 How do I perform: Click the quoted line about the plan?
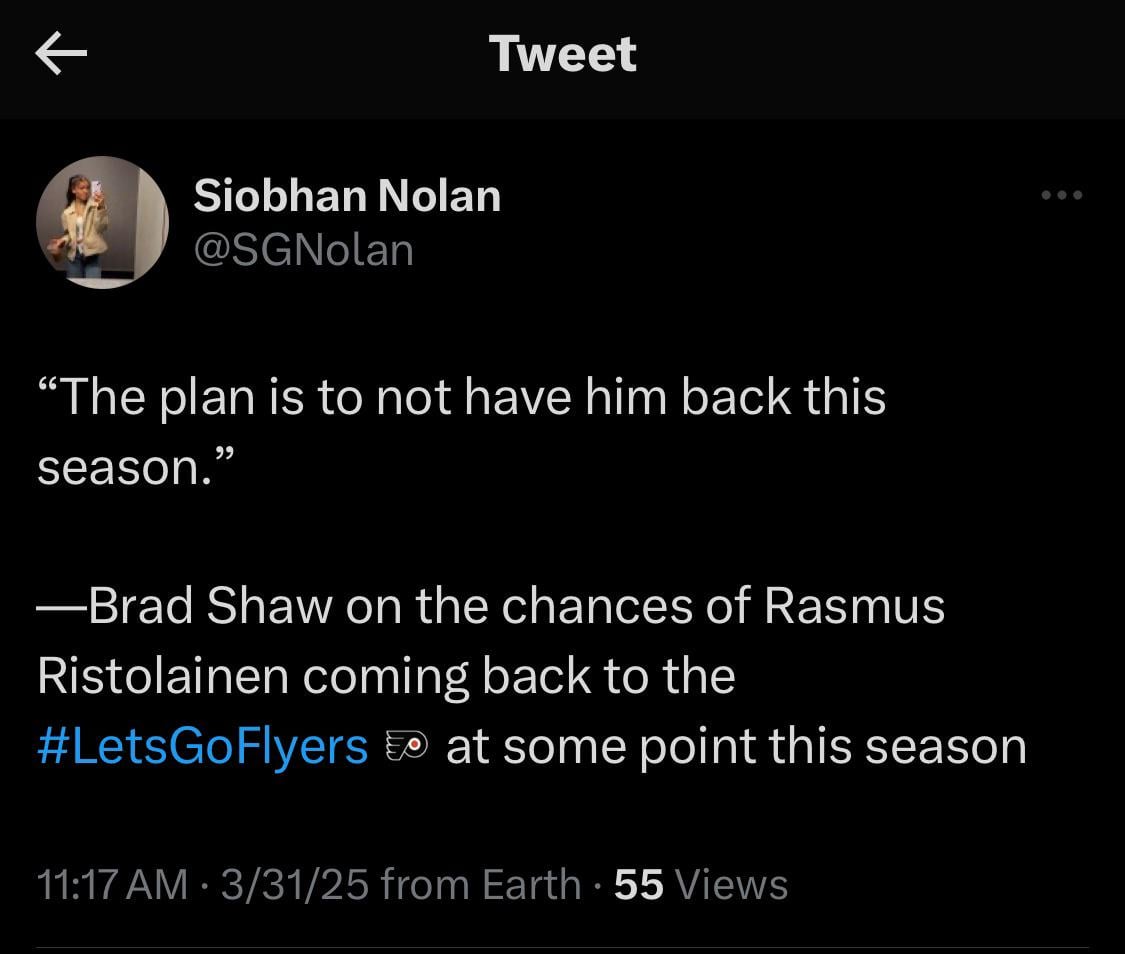pyautogui.click(x=460, y=396)
